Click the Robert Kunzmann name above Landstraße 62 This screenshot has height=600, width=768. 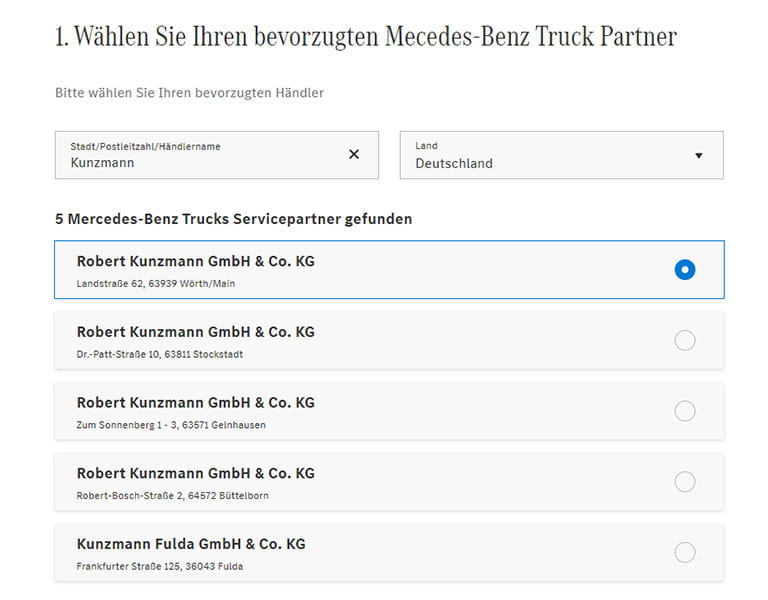coord(196,261)
